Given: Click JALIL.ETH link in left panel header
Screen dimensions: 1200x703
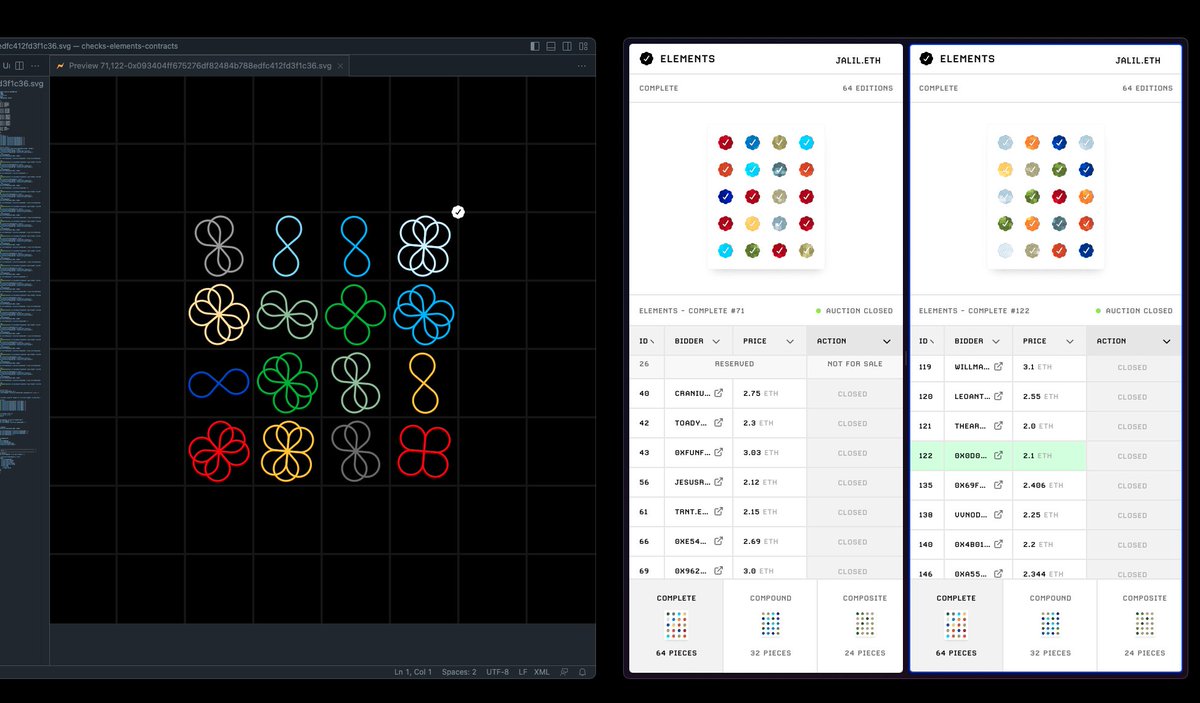Looking at the screenshot, I should click(858, 60).
